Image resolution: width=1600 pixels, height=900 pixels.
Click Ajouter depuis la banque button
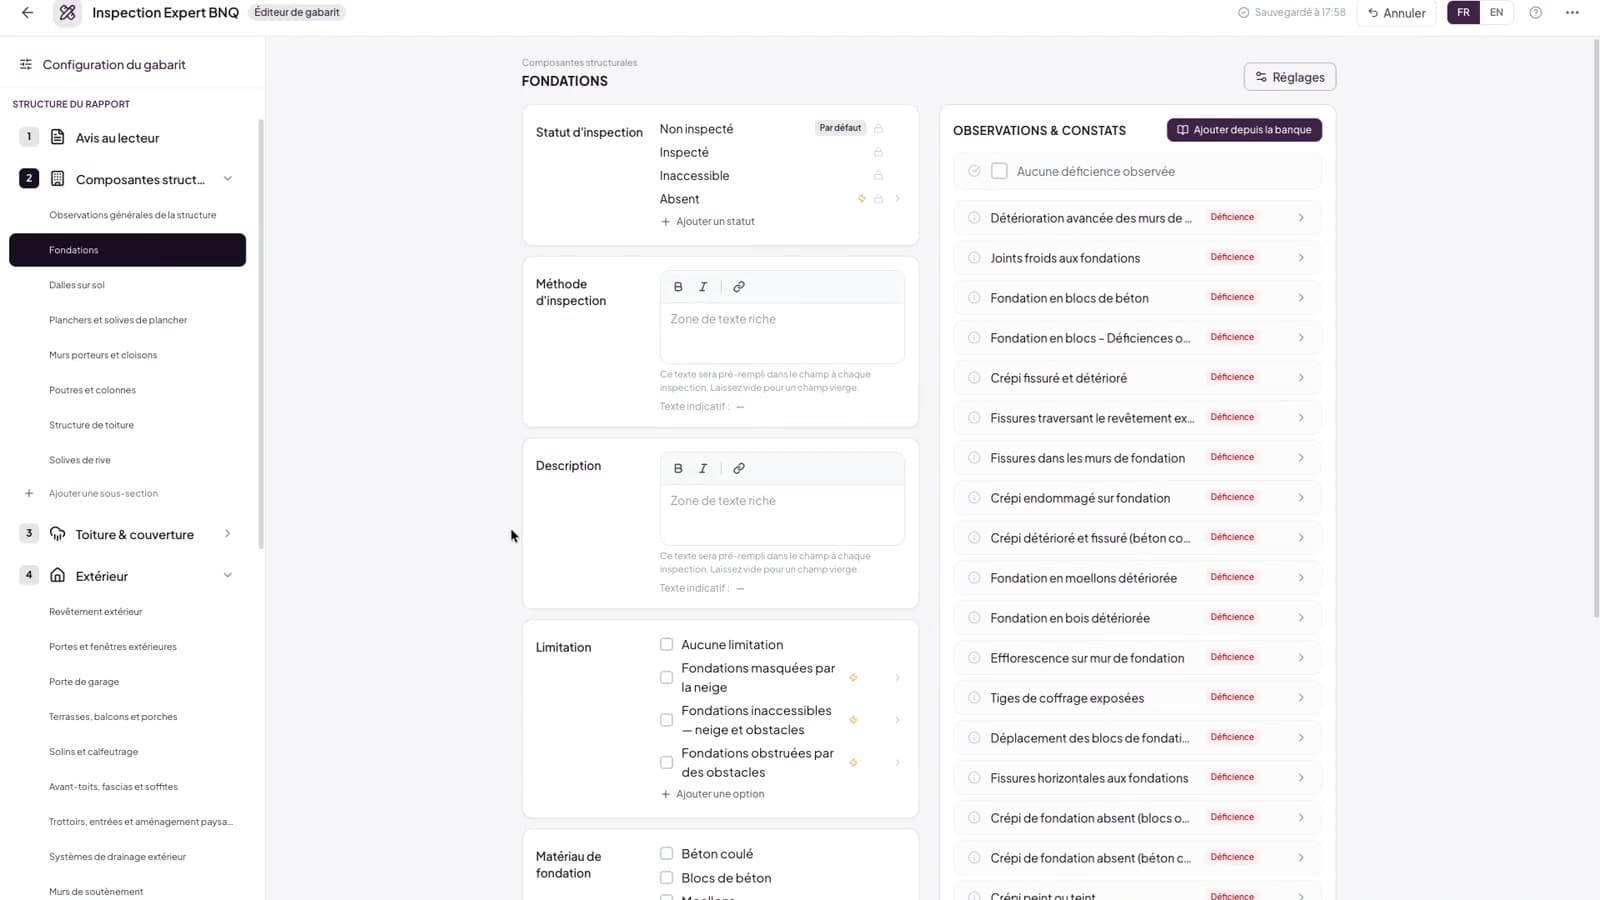tap(1244, 130)
